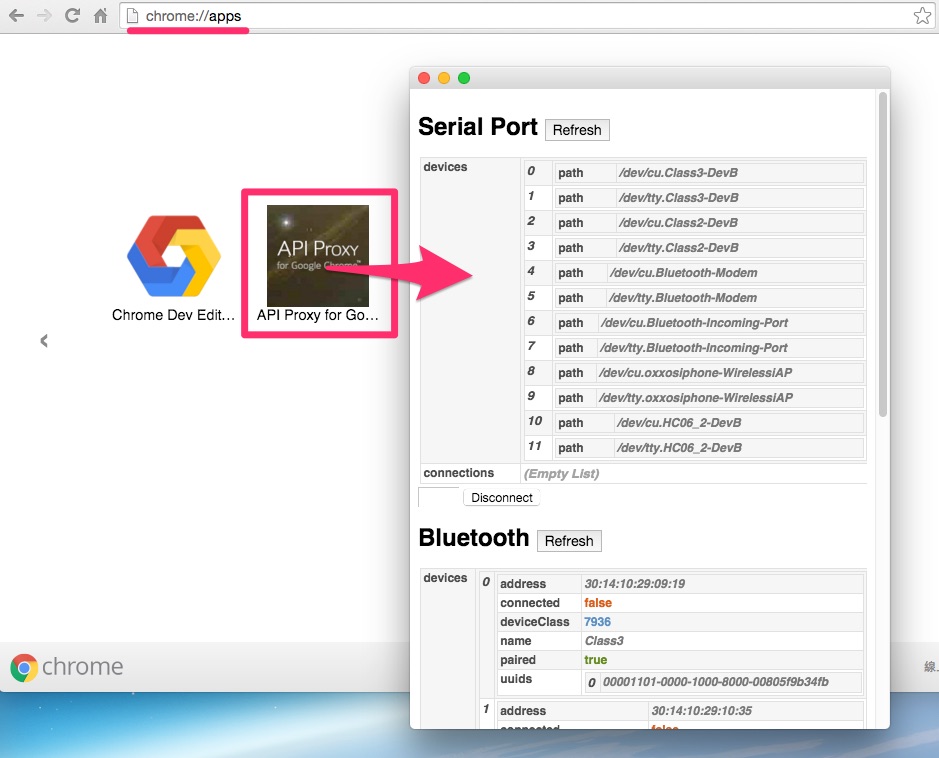Refresh the Serial Port list
The width and height of the screenshot is (939, 758).
pos(577,130)
